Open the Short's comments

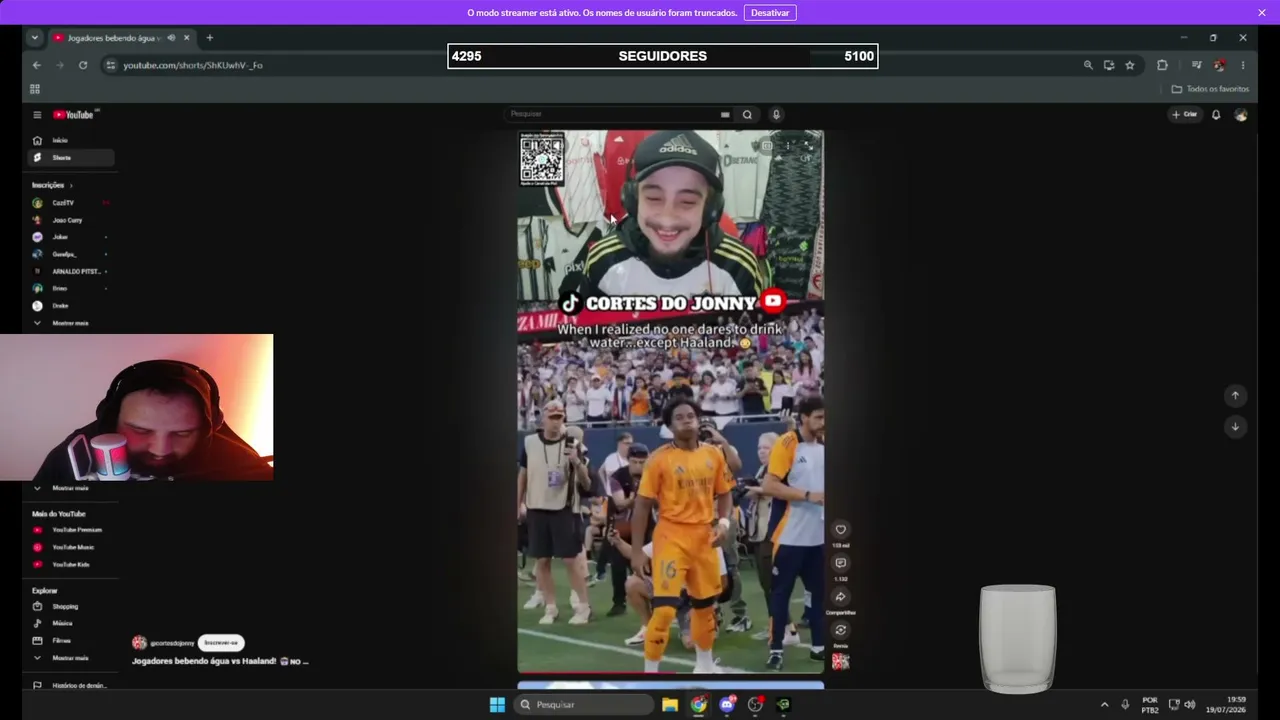(x=840, y=563)
